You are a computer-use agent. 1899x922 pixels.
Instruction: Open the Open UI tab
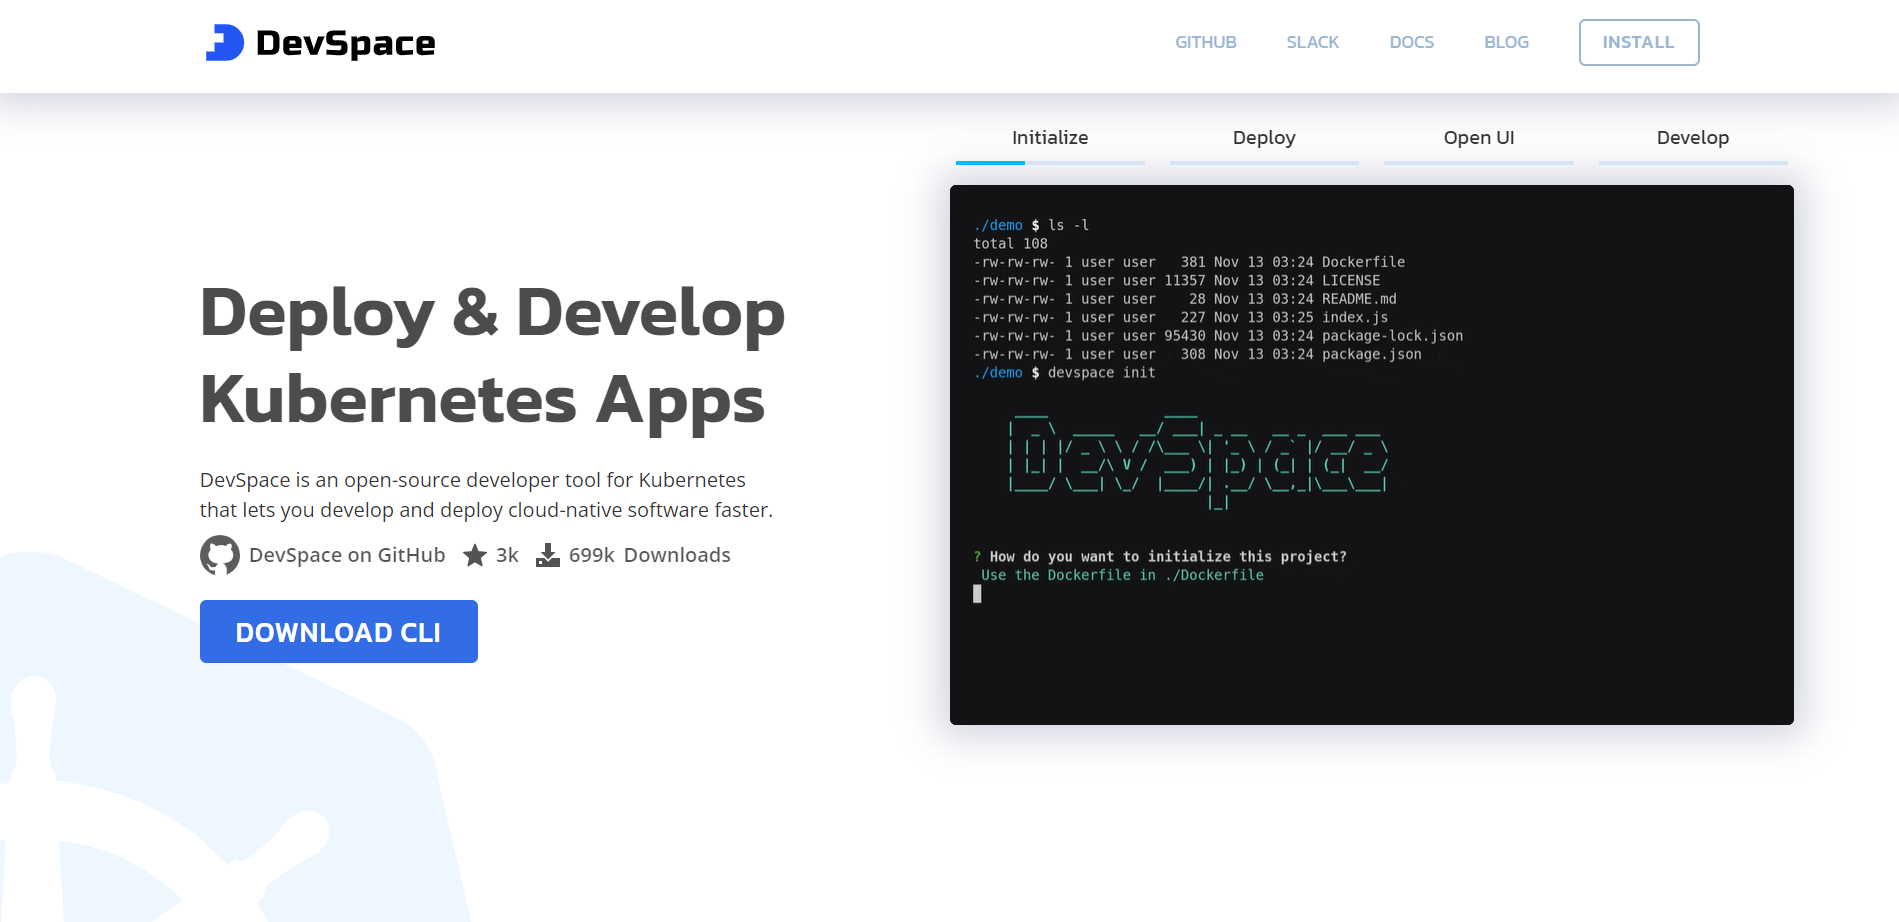pos(1478,137)
